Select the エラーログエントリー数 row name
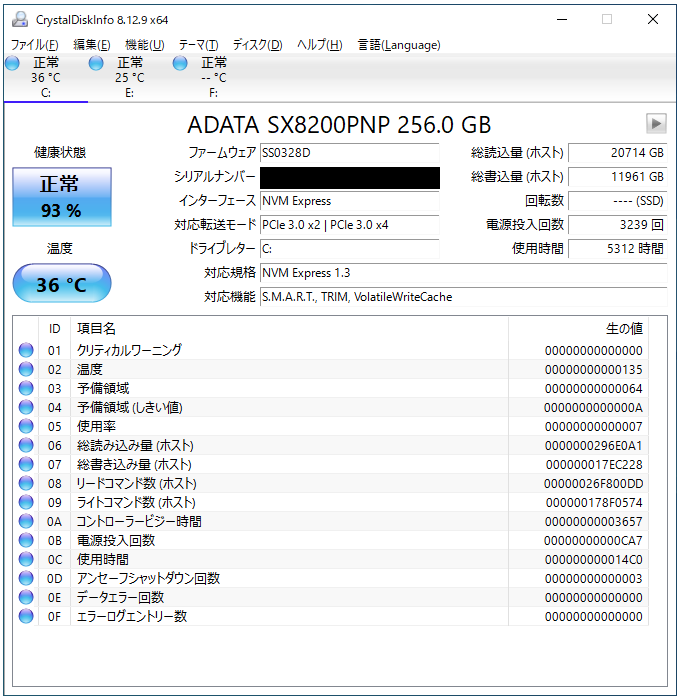679x700 pixels. pyautogui.click(x=132, y=616)
